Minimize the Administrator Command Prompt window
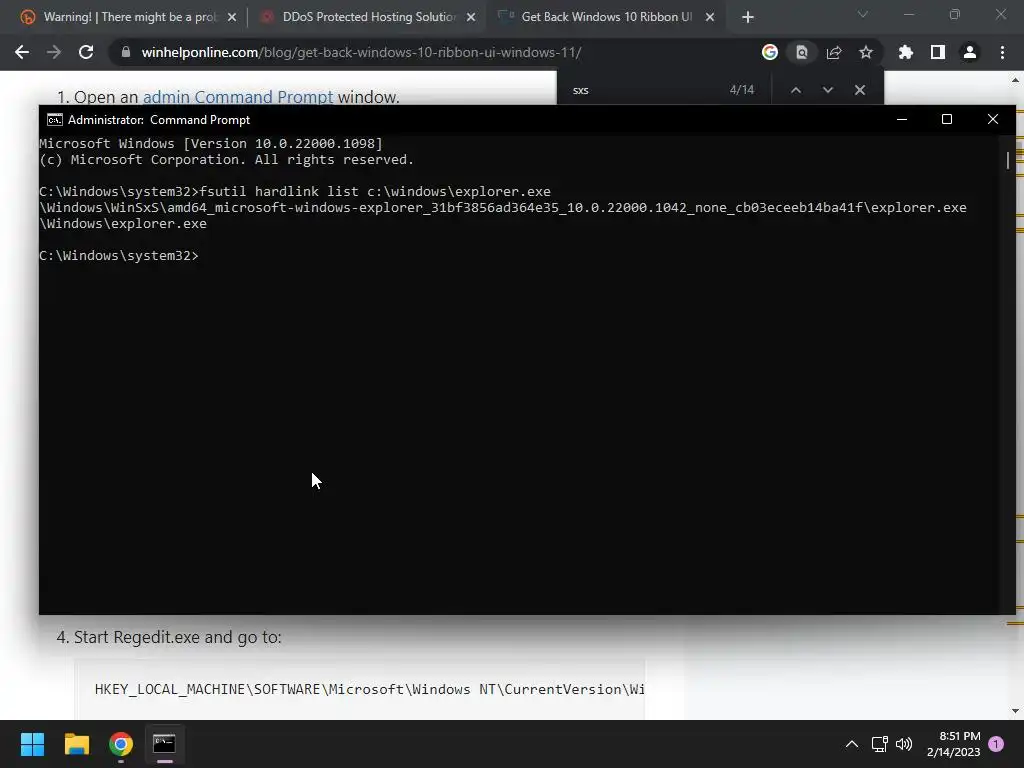Viewport: 1024px width, 768px height. click(902, 120)
